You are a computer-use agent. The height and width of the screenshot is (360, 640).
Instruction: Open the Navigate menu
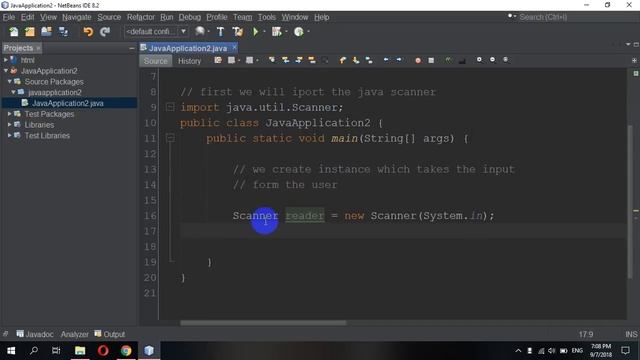77,17
